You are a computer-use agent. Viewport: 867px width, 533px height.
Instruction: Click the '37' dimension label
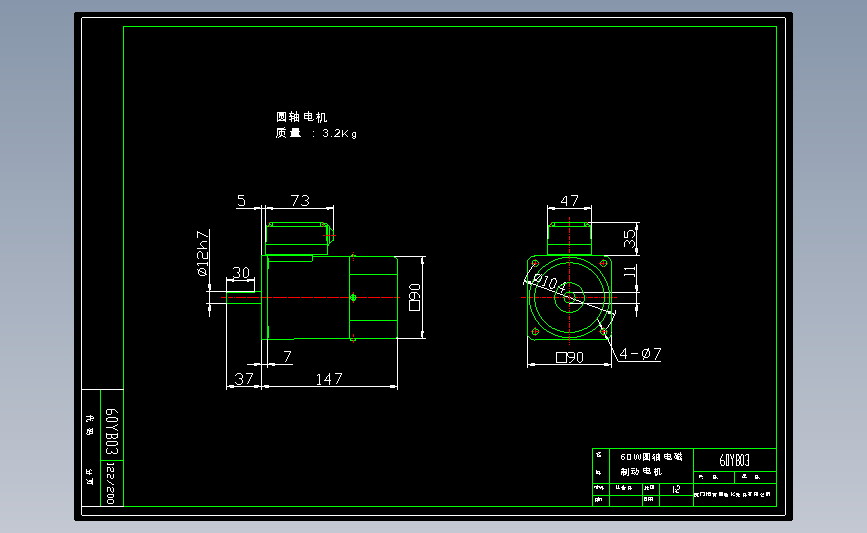(x=244, y=379)
